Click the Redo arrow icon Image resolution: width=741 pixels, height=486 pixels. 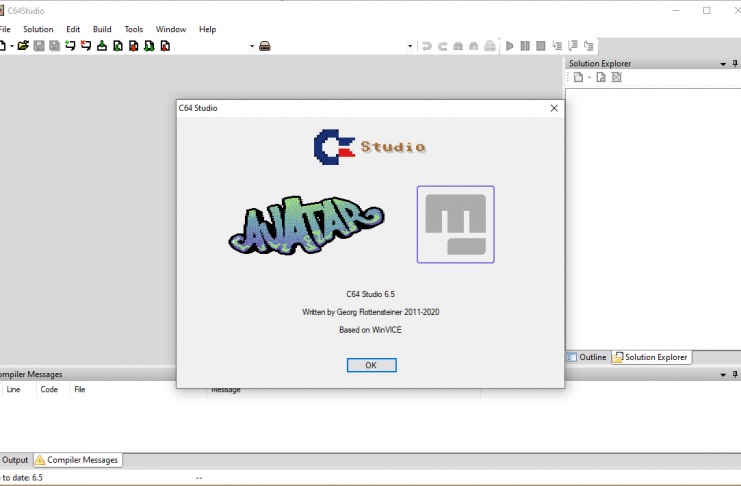click(x=442, y=46)
